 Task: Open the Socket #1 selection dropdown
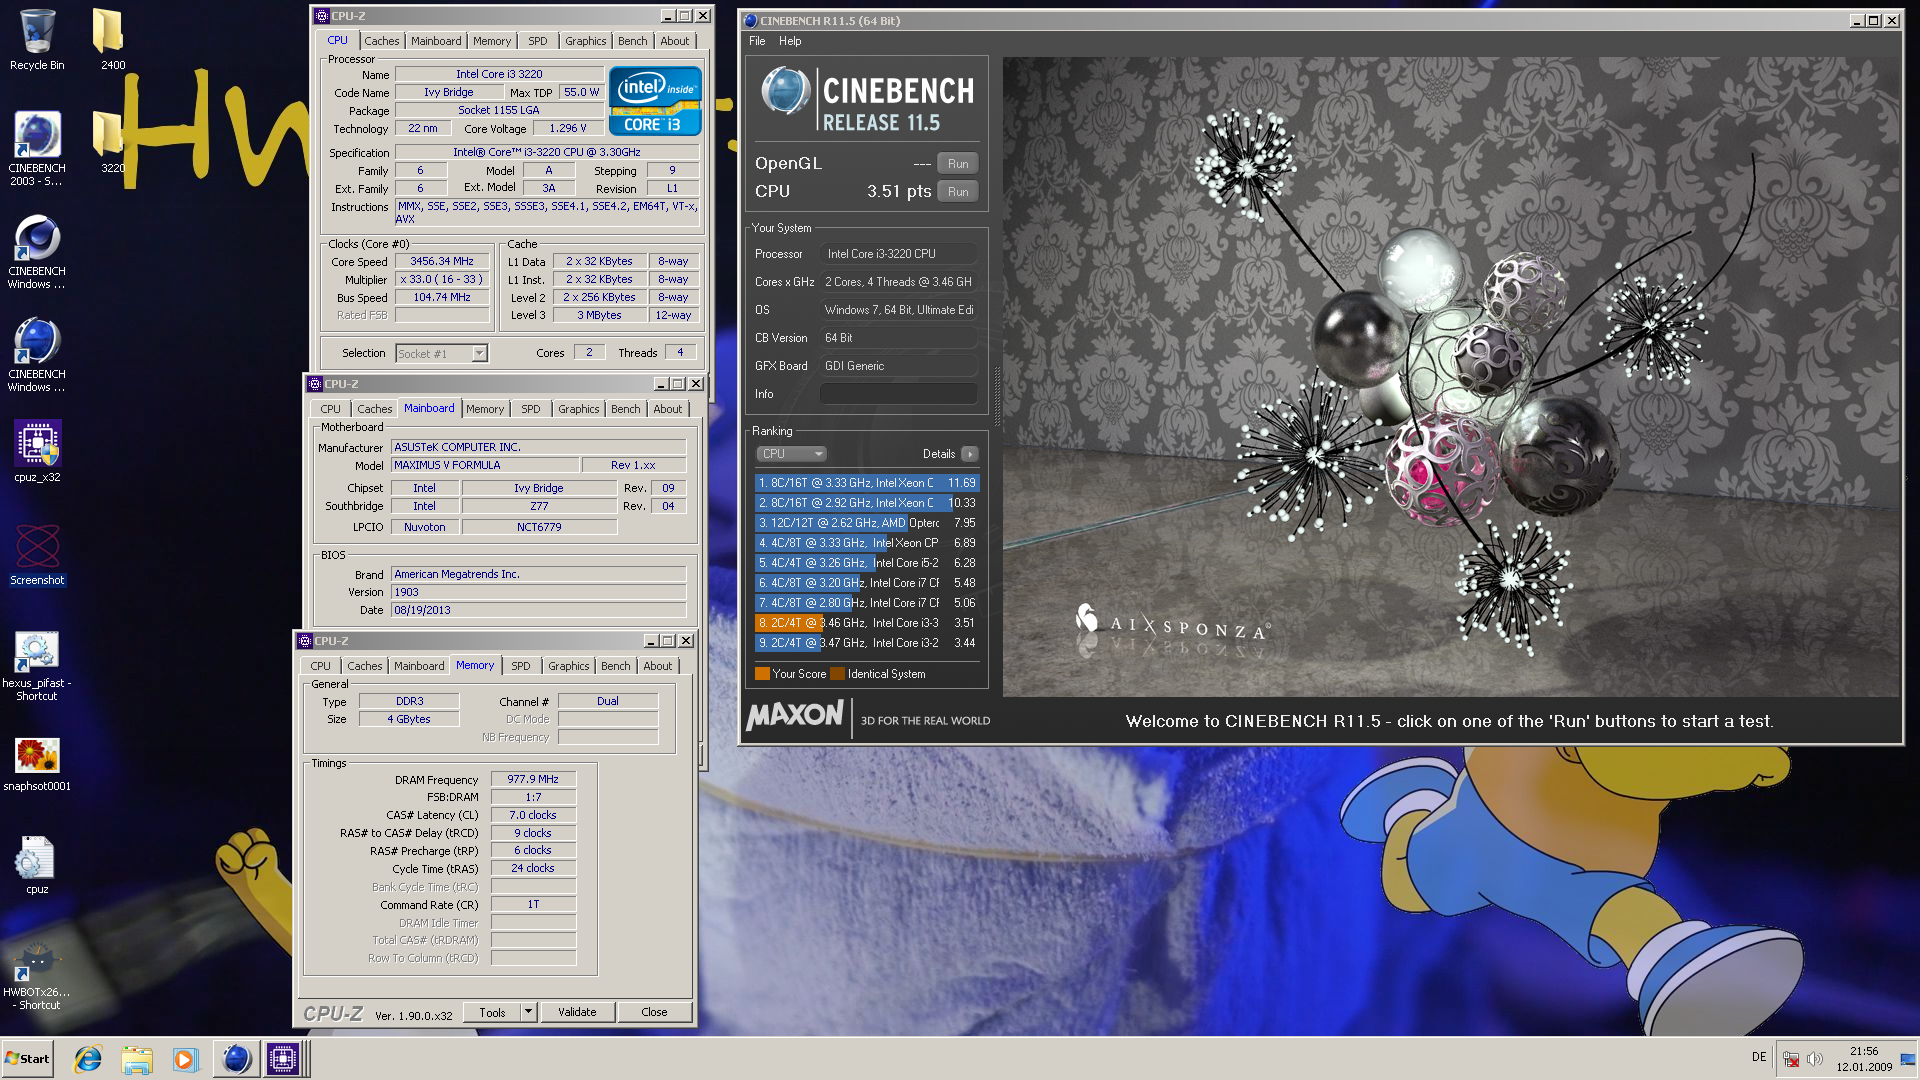click(441, 353)
